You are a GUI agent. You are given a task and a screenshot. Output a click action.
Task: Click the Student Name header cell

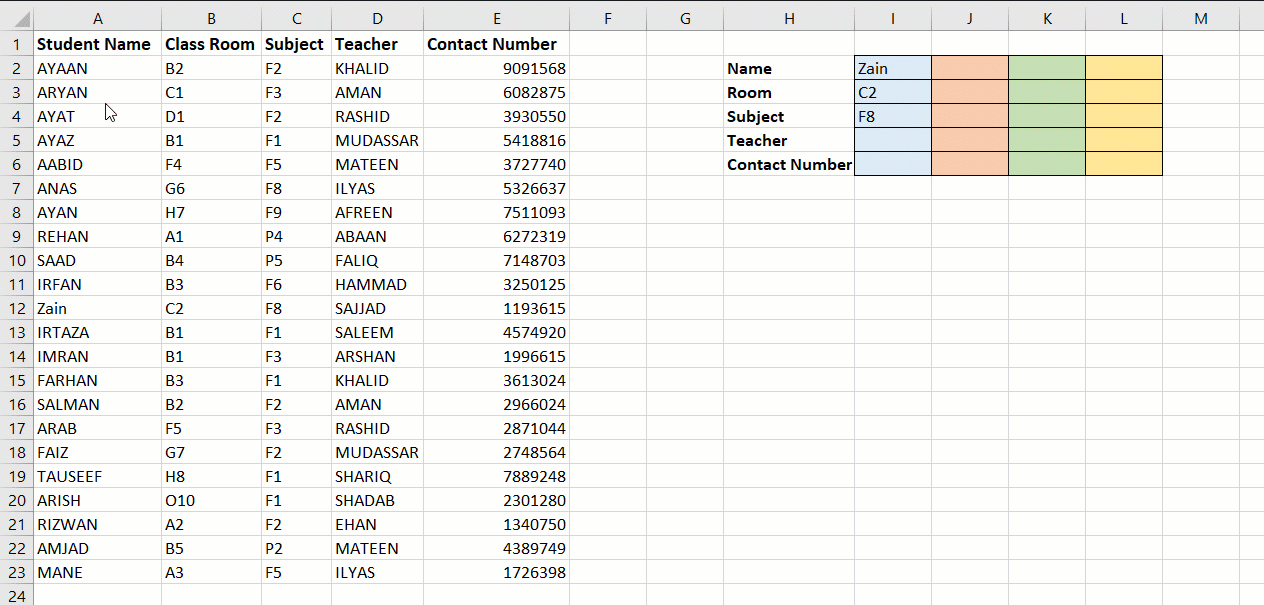point(97,44)
